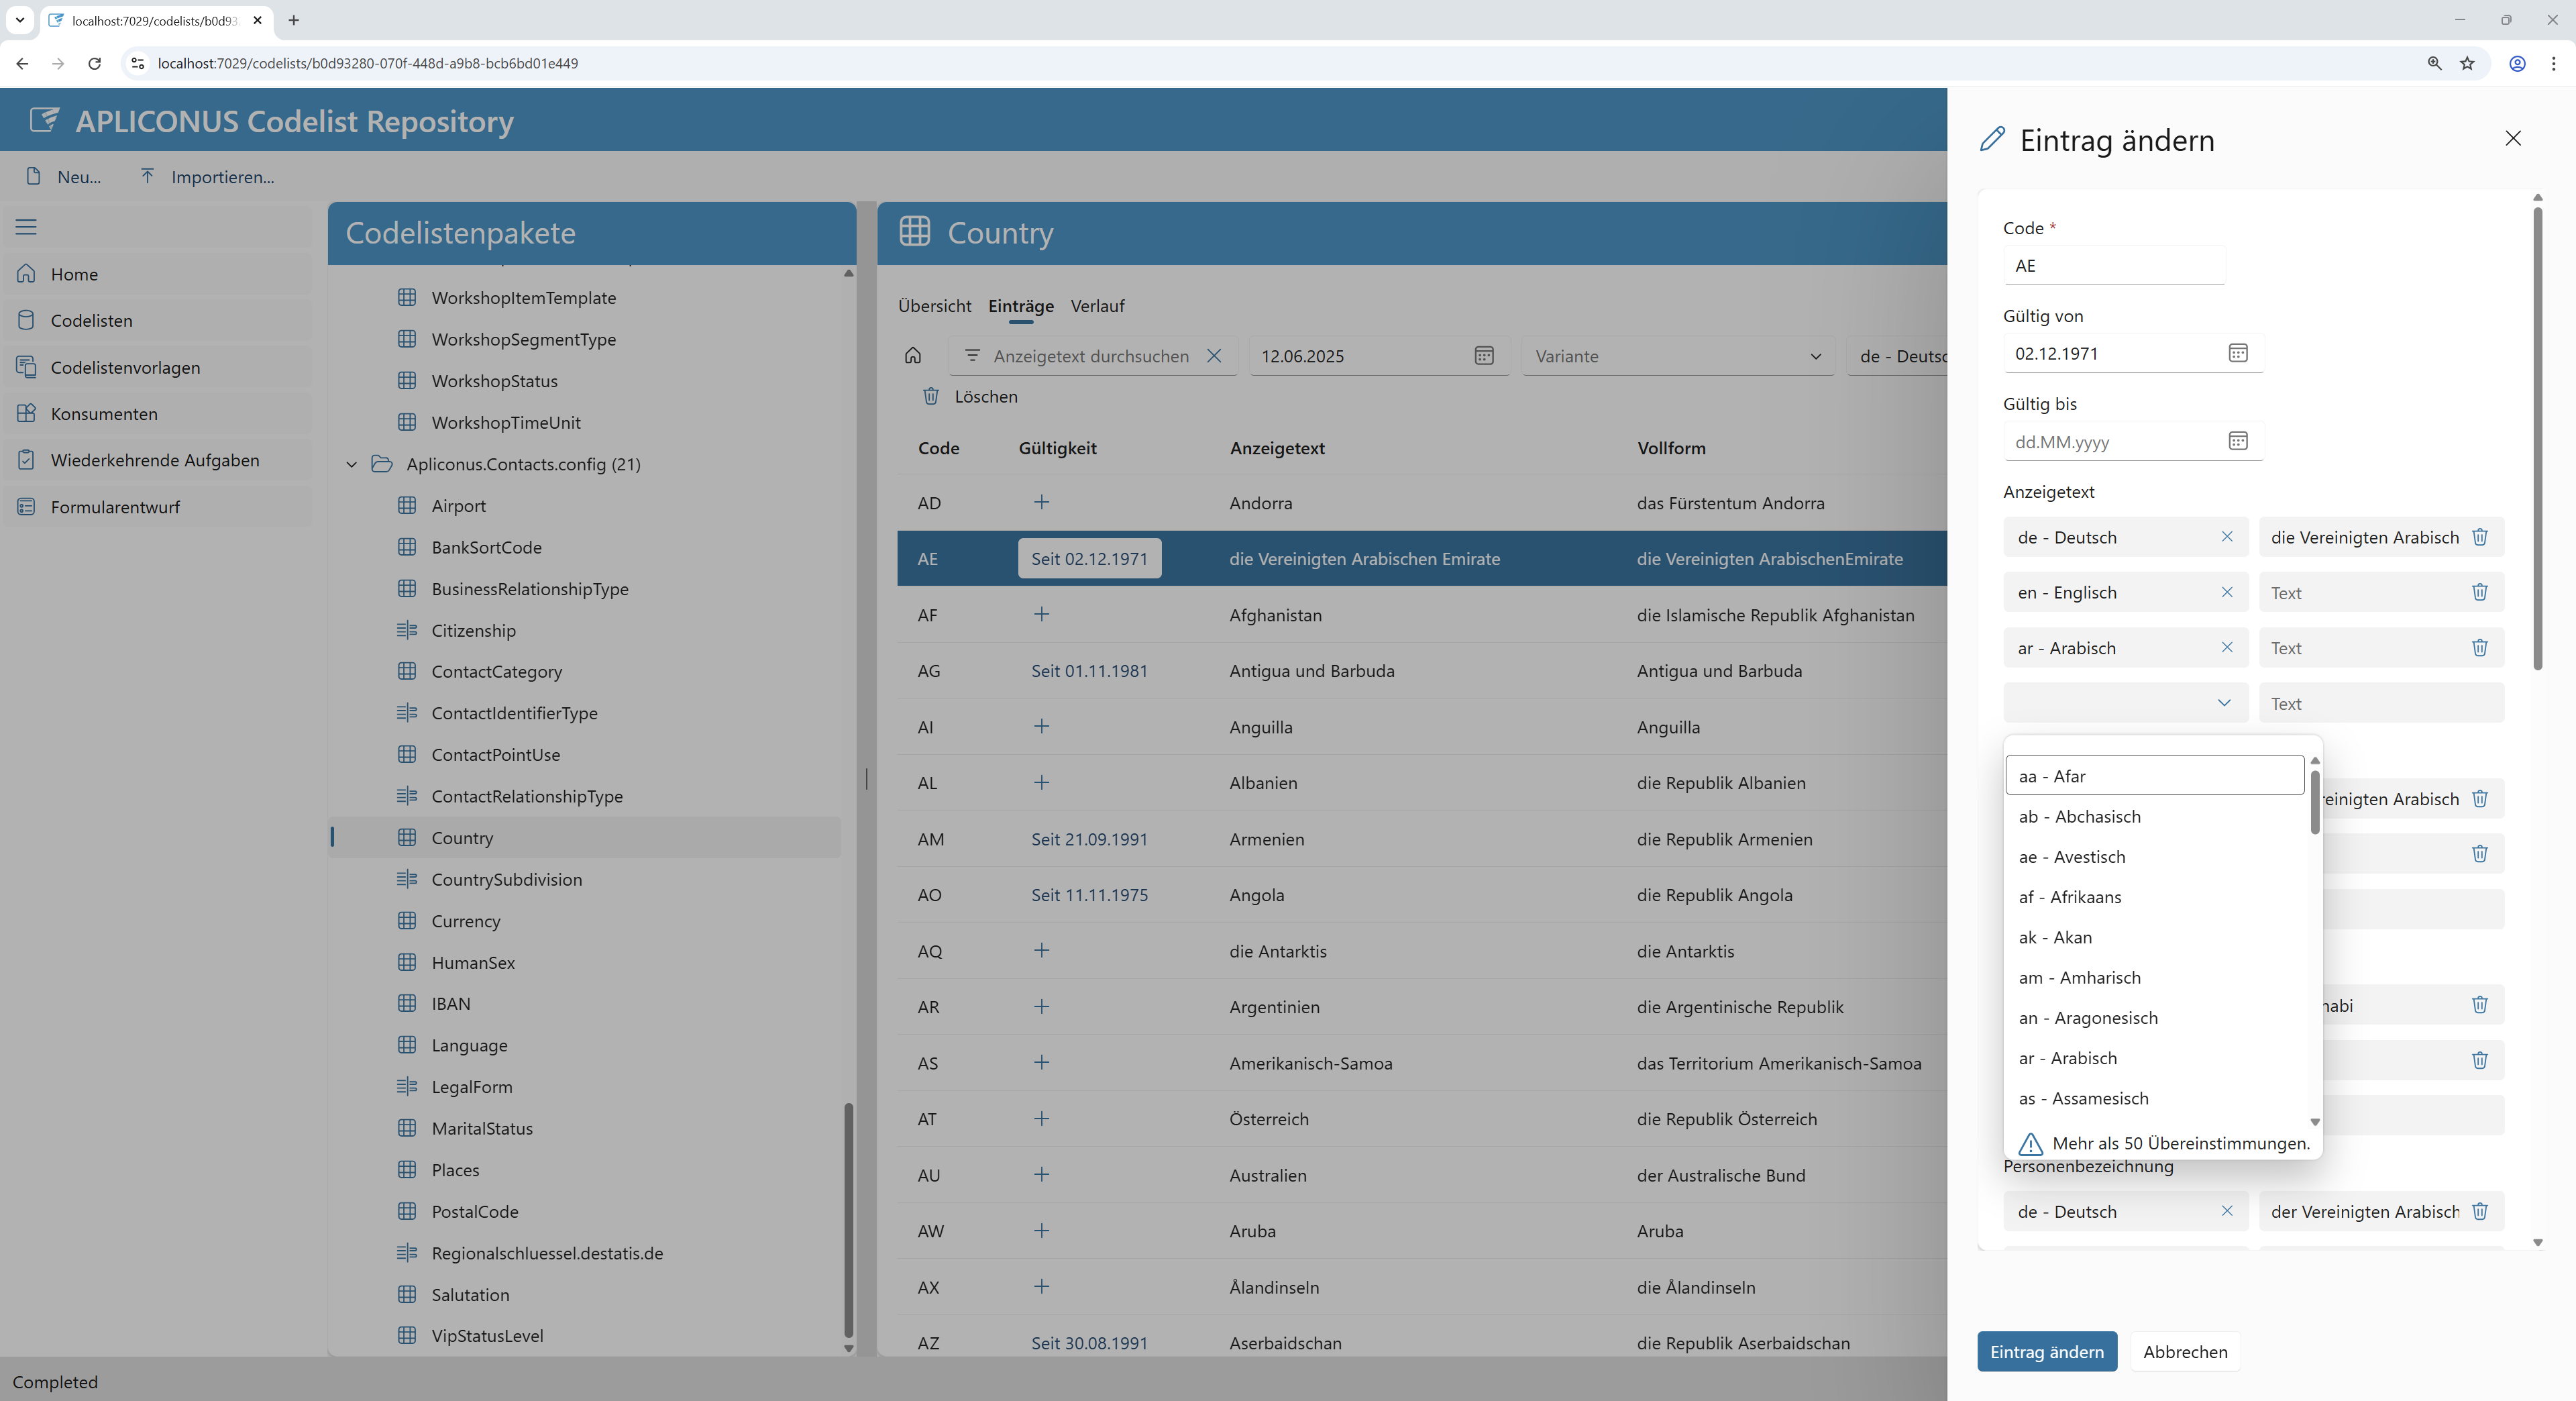Open Gültig von calendar picker
The height and width of the screenshot is (1401, 2576).
(x=2238, y=353)
